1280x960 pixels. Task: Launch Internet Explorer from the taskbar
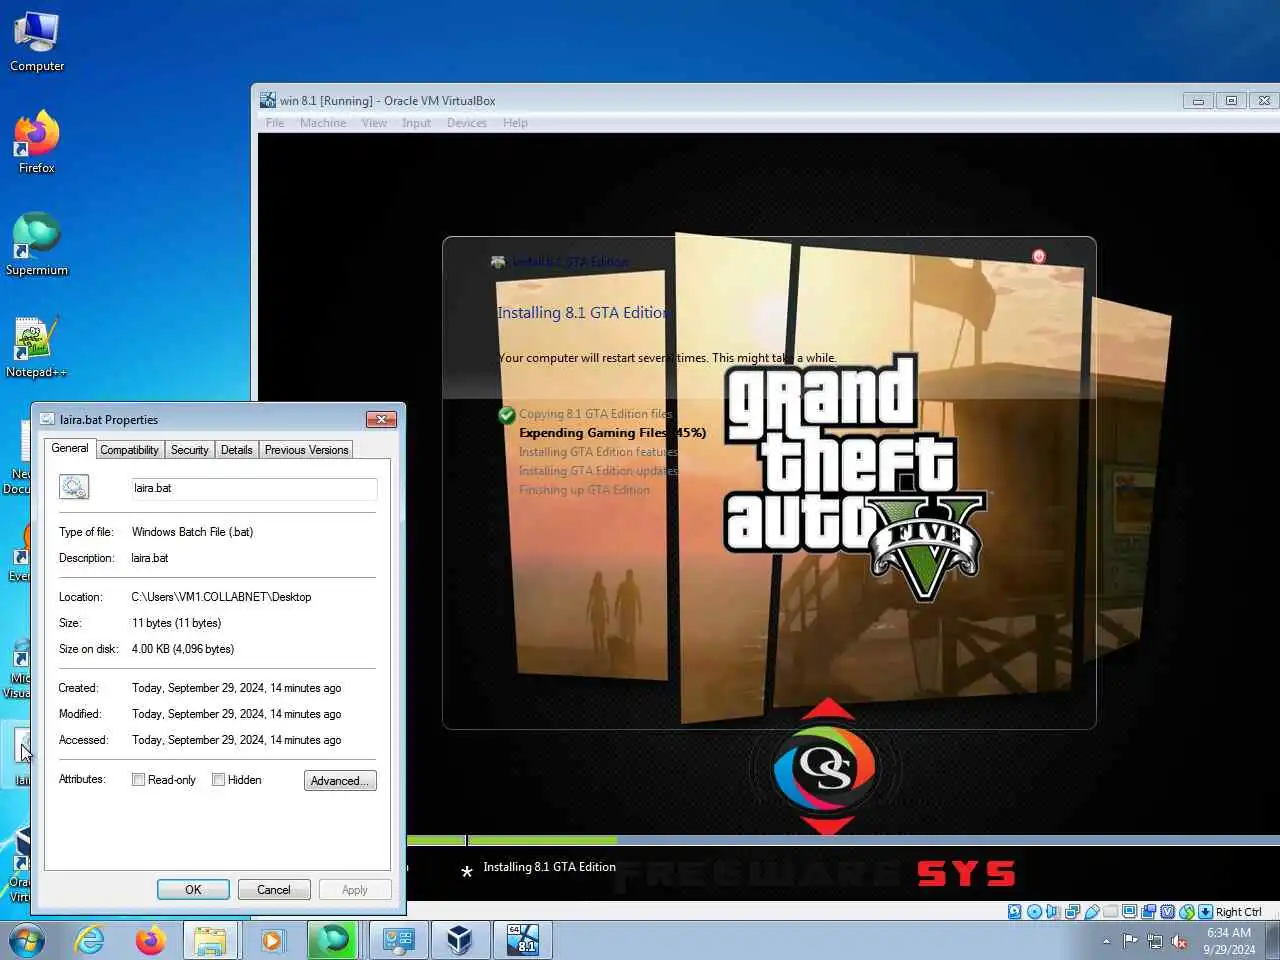90,940
